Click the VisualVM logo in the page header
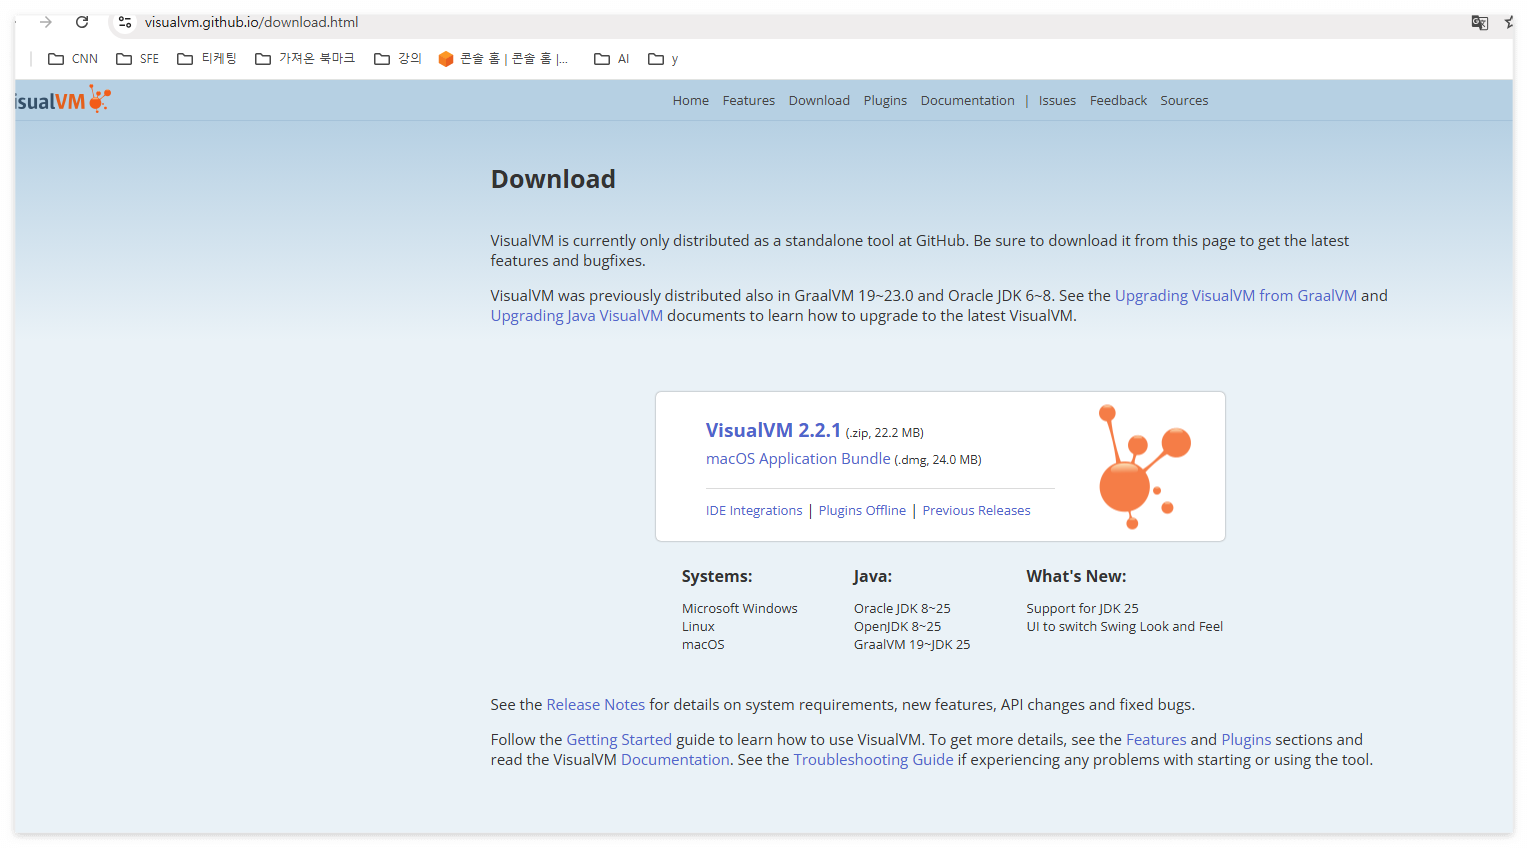 coord(62,100)
